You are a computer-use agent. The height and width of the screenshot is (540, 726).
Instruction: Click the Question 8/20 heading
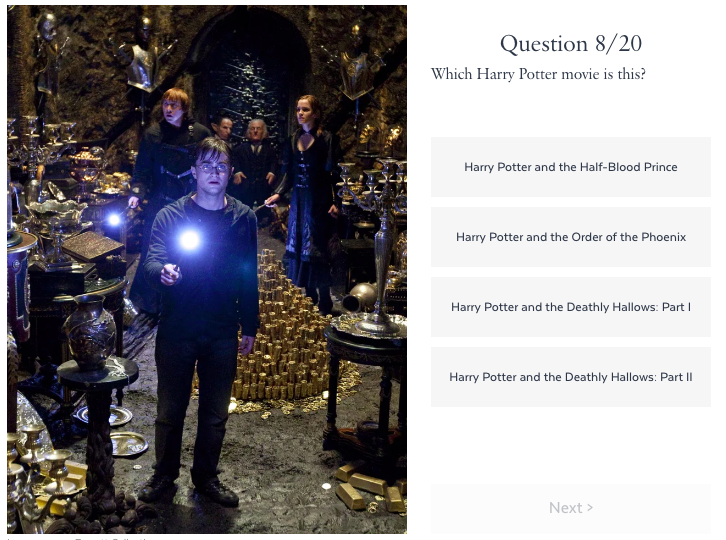click(x=570, y=44)
